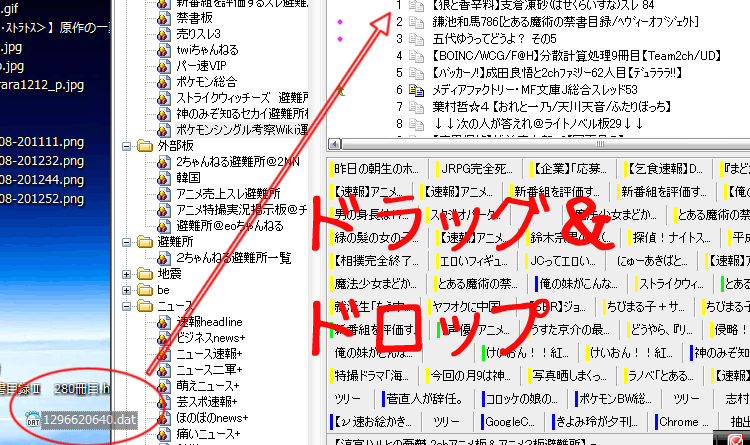
Task: Select the ニュース速報+ board
Action: point(209,354)
